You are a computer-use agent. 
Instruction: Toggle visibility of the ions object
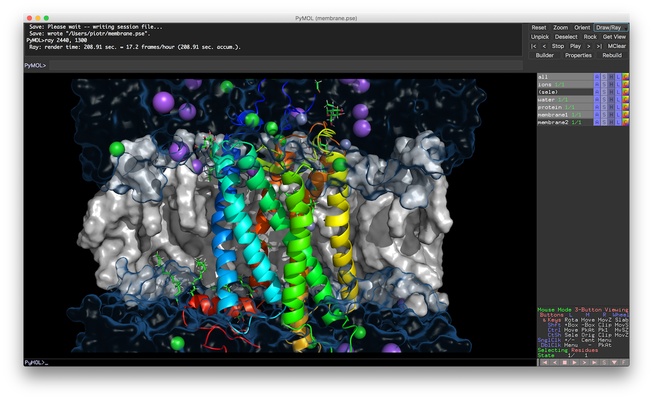[565, 84]
